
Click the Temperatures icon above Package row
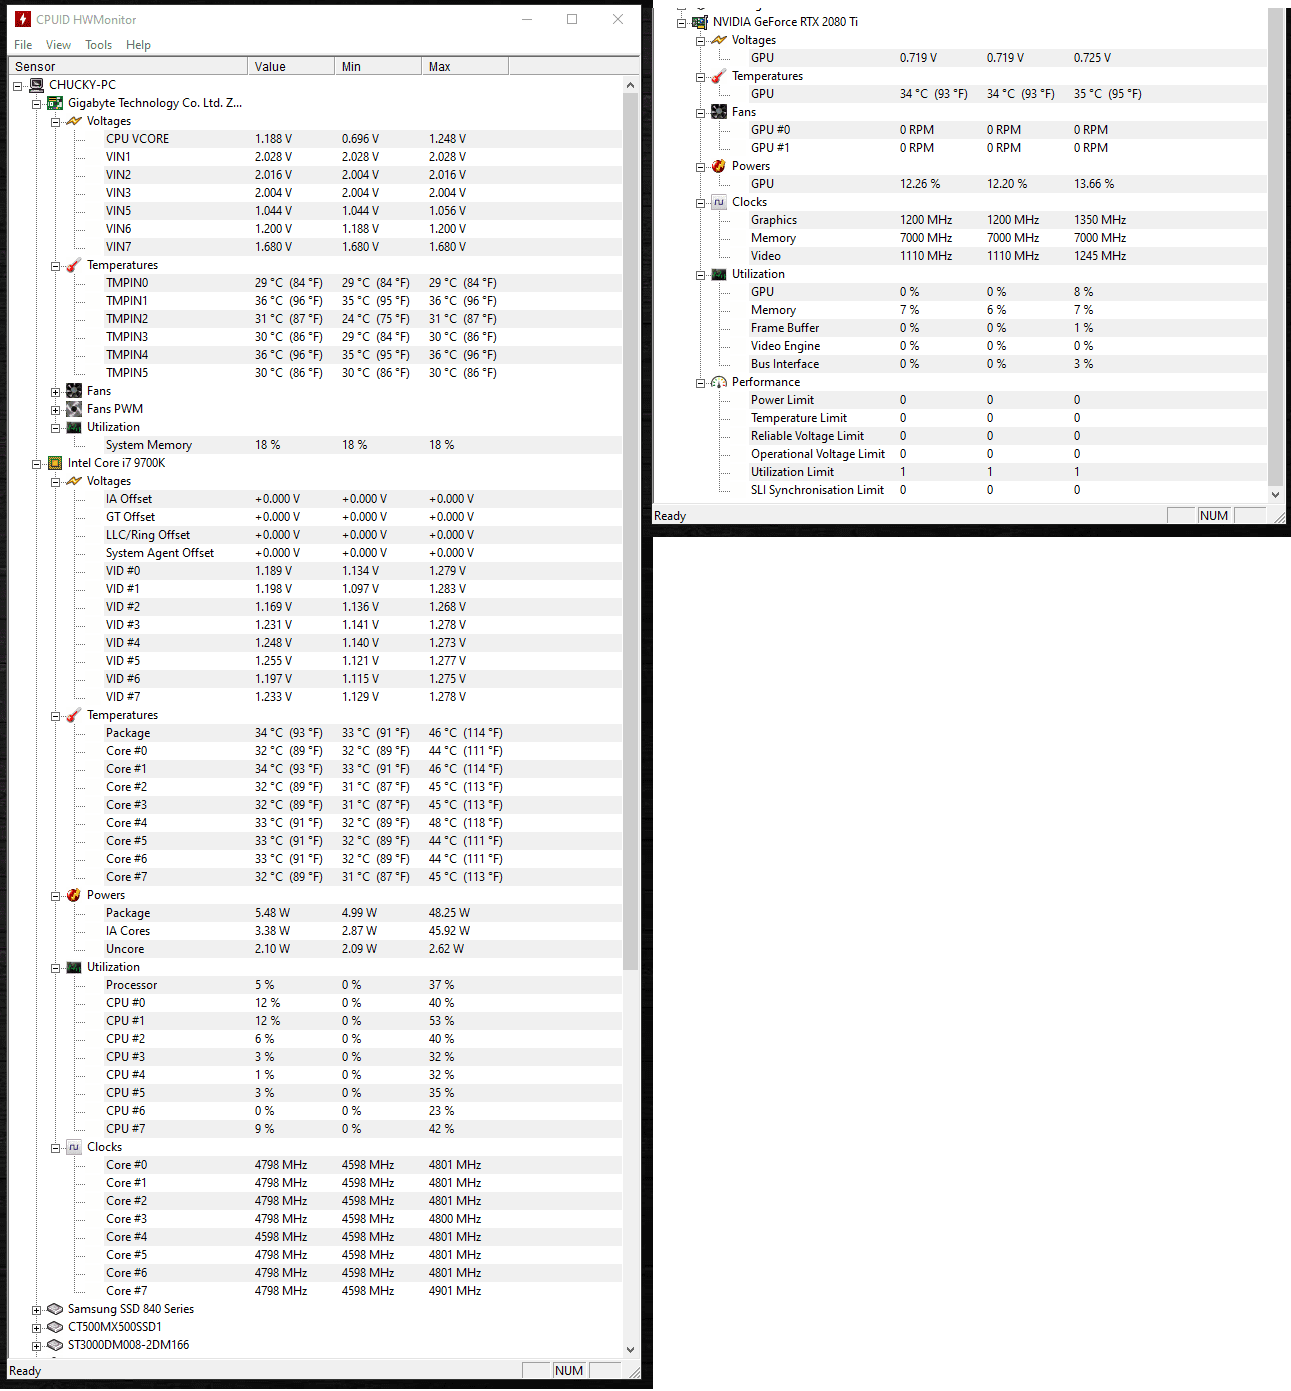(x=74, y=715)
